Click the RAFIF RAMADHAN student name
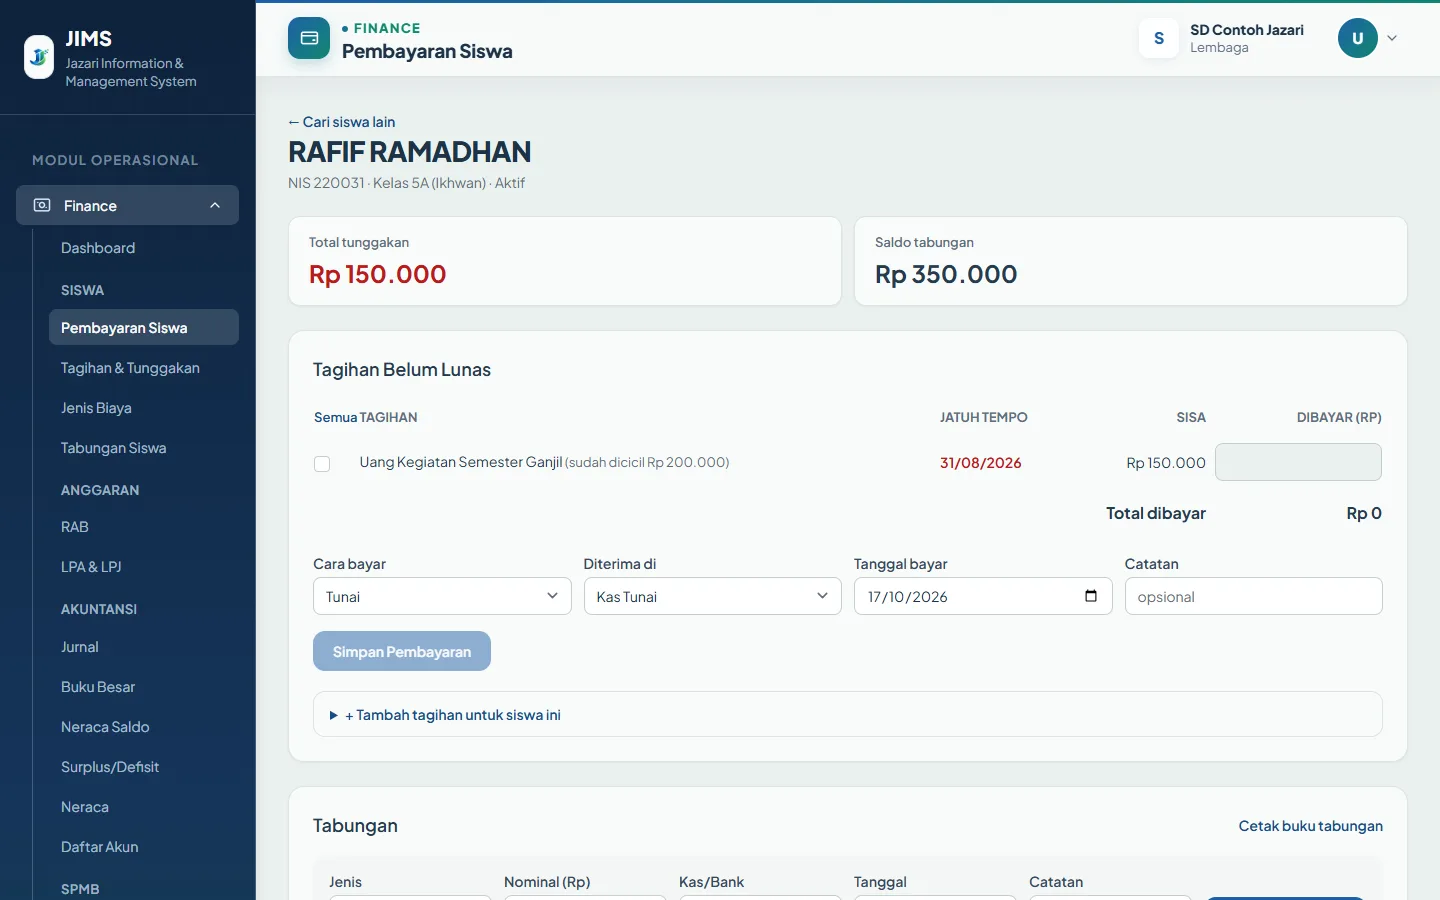 pos(410,152)
